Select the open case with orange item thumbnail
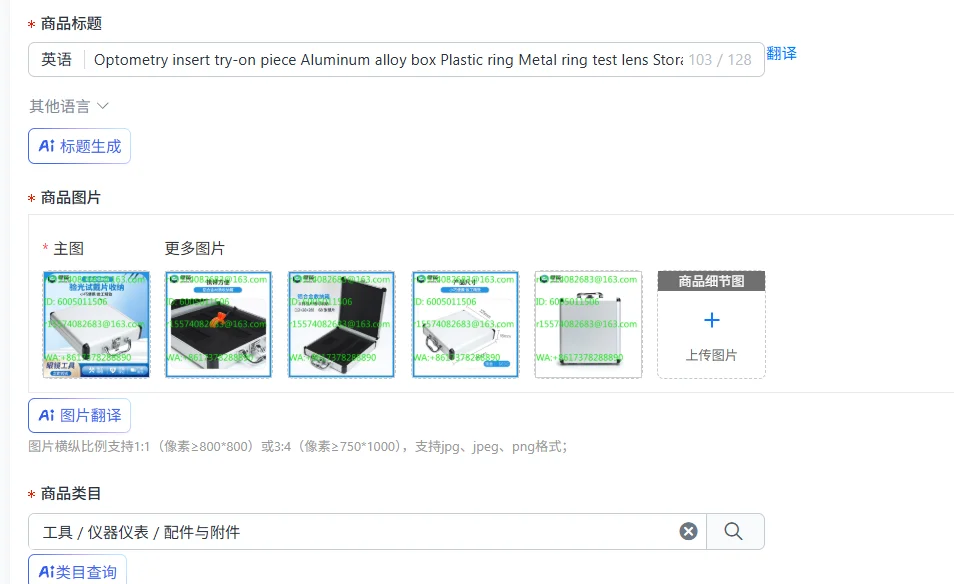Viewport: 954px width, 584px height. tap(218, 324)
